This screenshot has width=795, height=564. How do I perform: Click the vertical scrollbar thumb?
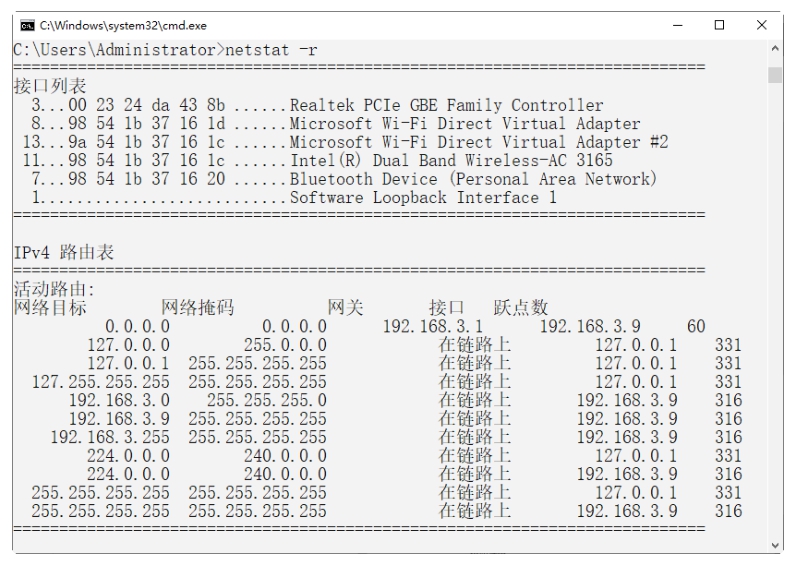tap(775, 76)
